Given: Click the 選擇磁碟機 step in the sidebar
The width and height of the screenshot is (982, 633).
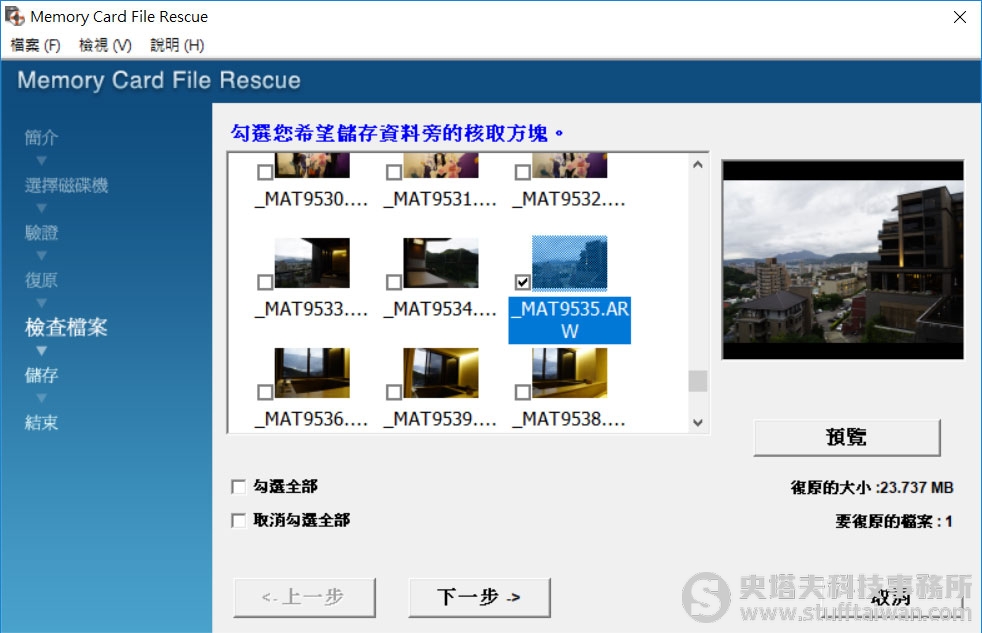Looking at the screenshot, I should point(66,185).
